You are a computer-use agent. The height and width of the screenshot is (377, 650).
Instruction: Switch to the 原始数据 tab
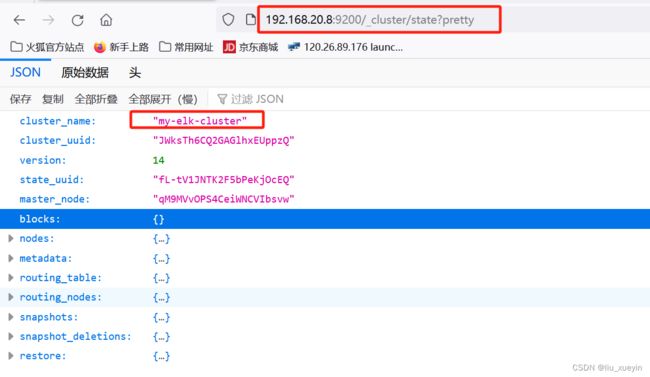point(85,73)
